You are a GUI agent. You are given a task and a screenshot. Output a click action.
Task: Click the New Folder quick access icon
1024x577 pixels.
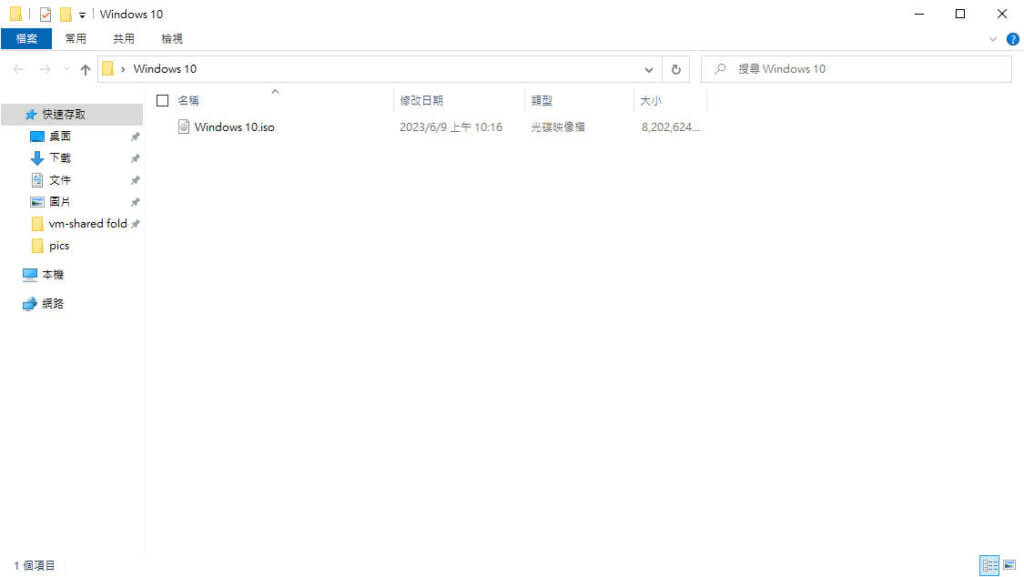click(65, 14)
